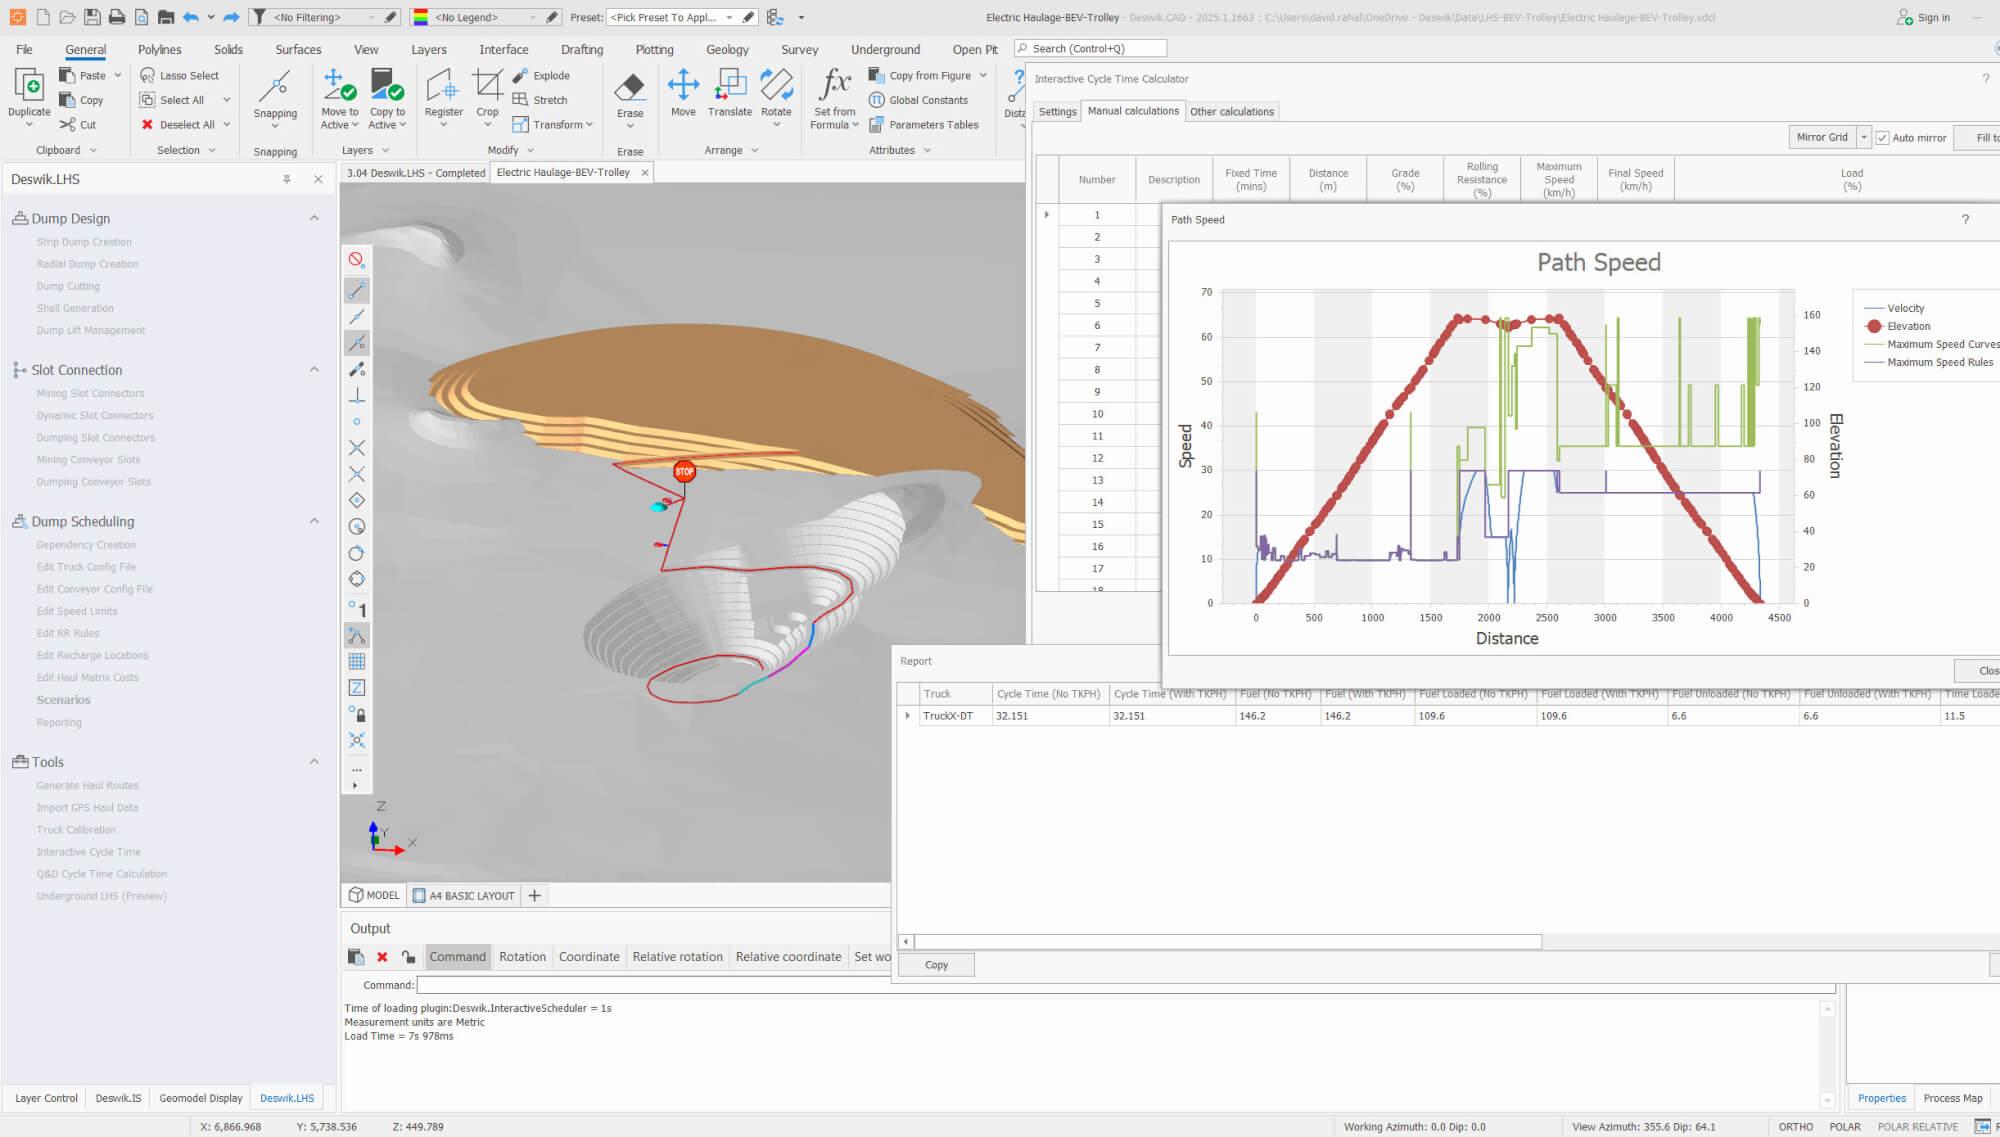The height and width of the screenshot is (1137, 2000).
Task: Select the Mirror Grid icon
Action: (1820, 137)
